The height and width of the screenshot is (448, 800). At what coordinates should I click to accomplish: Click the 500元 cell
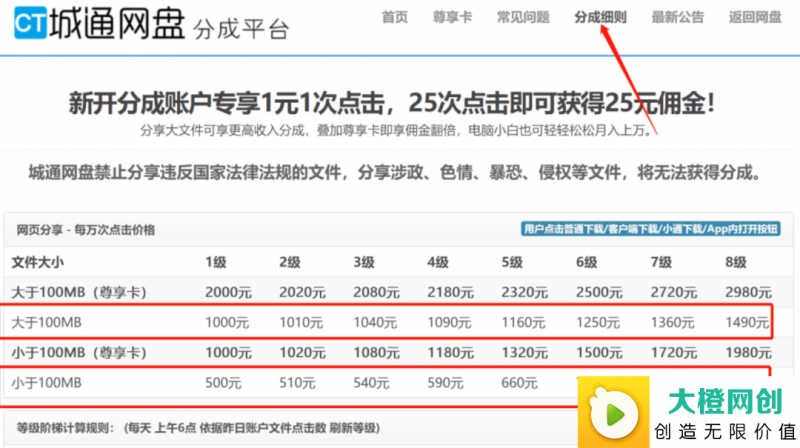pos(223,383)
